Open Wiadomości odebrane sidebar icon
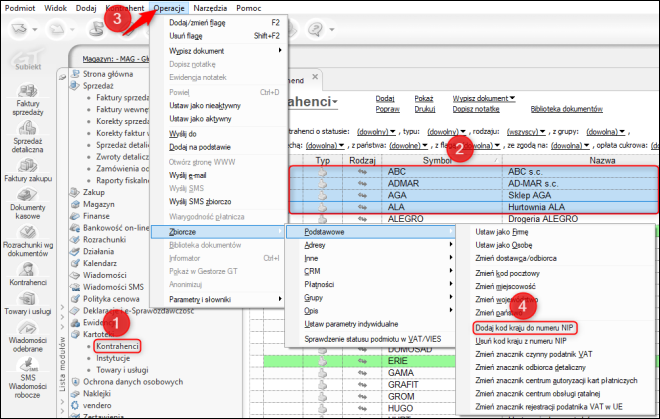Screen dimensions: 660x419 pos(27,336)
